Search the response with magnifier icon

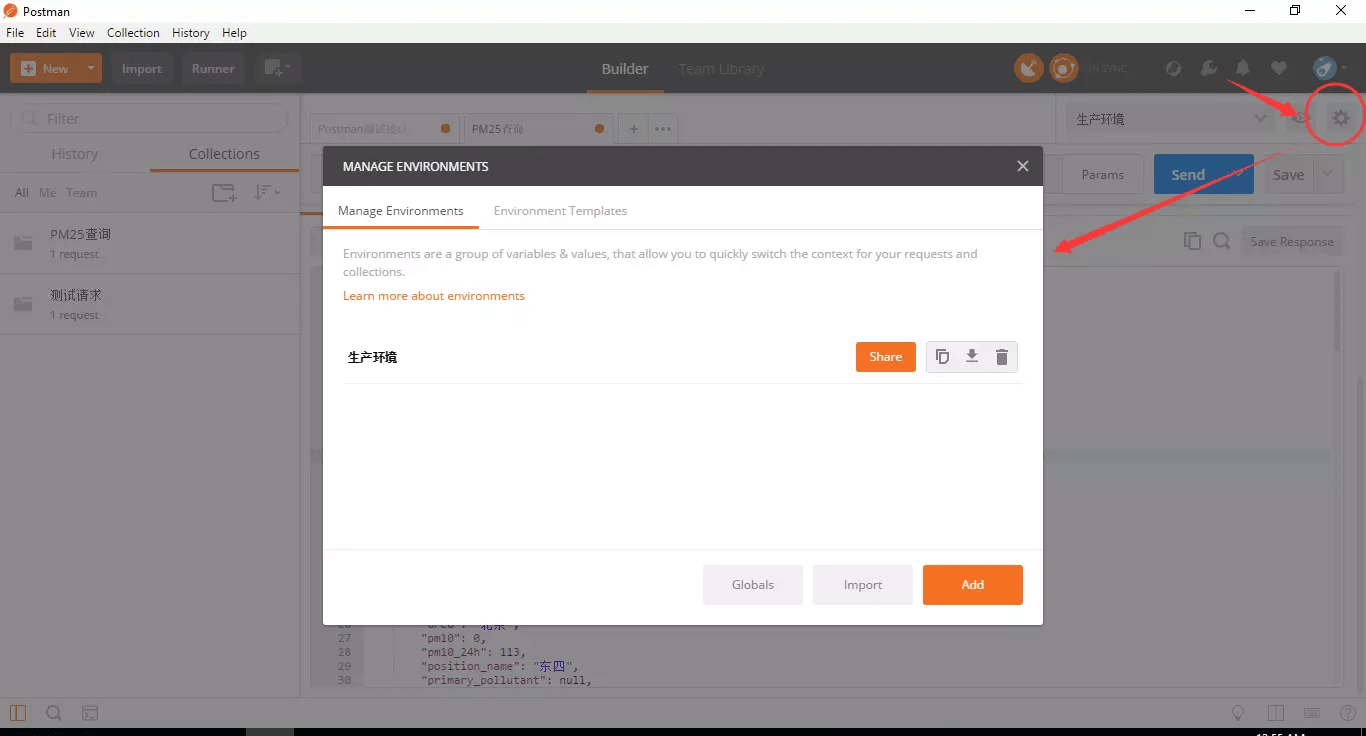1222,241
